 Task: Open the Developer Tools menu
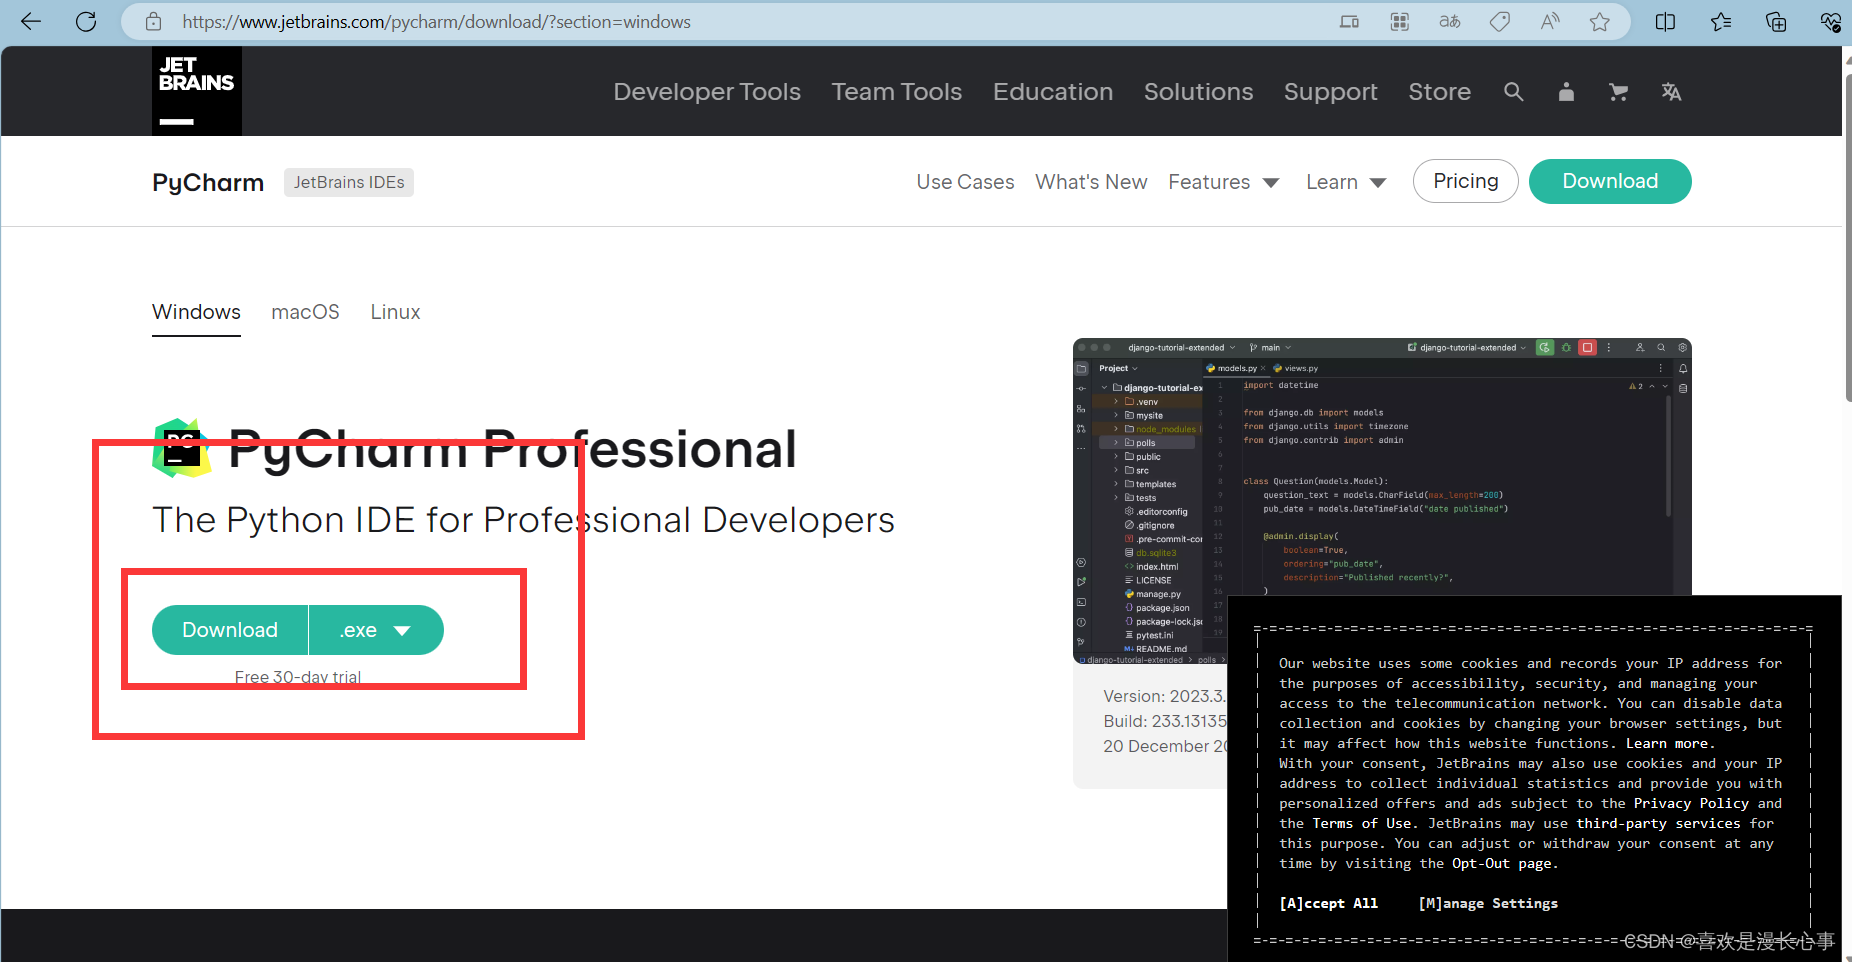pos(707,92)
